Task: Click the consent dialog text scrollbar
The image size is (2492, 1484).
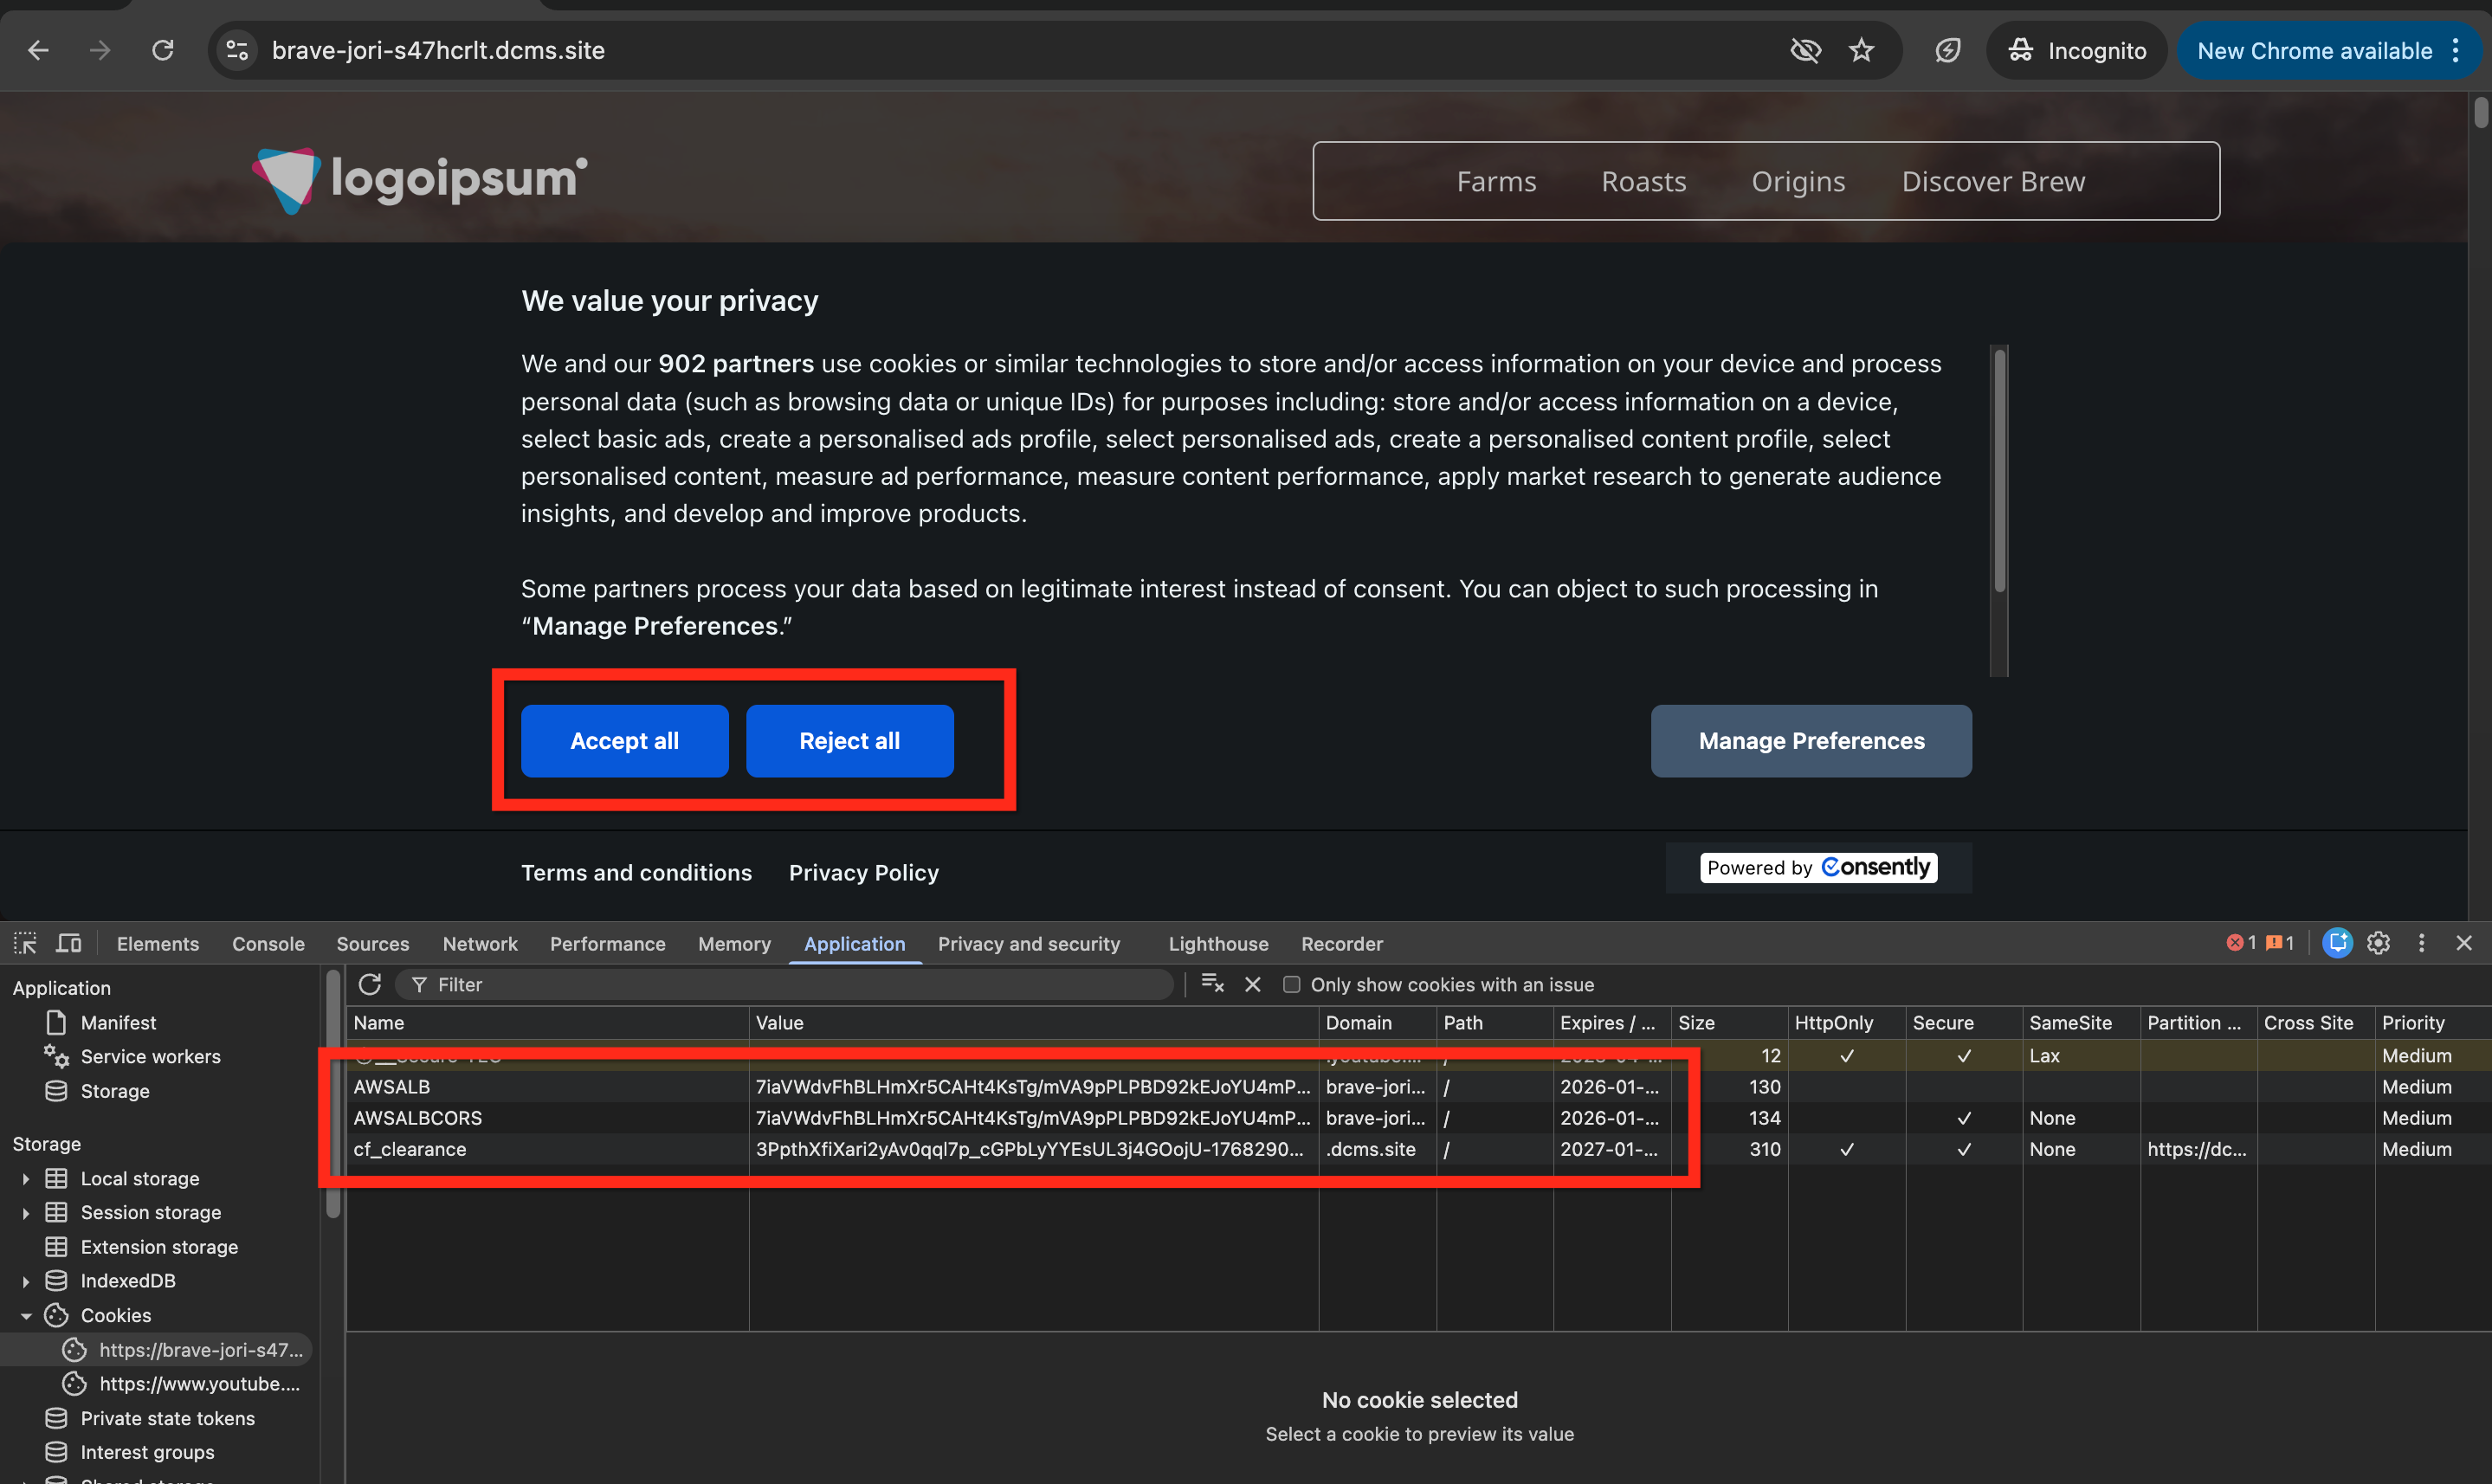Action: pyautogui.click(x=1999, y=470)
